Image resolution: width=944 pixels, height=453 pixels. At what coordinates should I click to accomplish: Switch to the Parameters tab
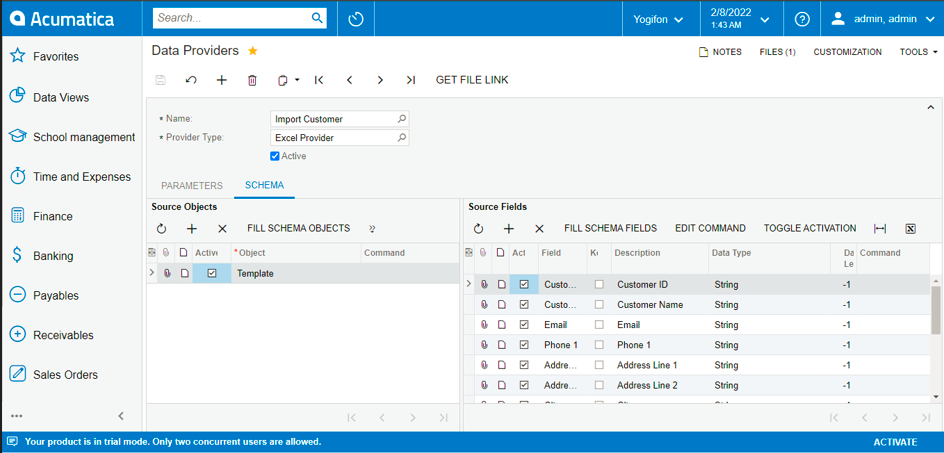(x=192, y=186)
